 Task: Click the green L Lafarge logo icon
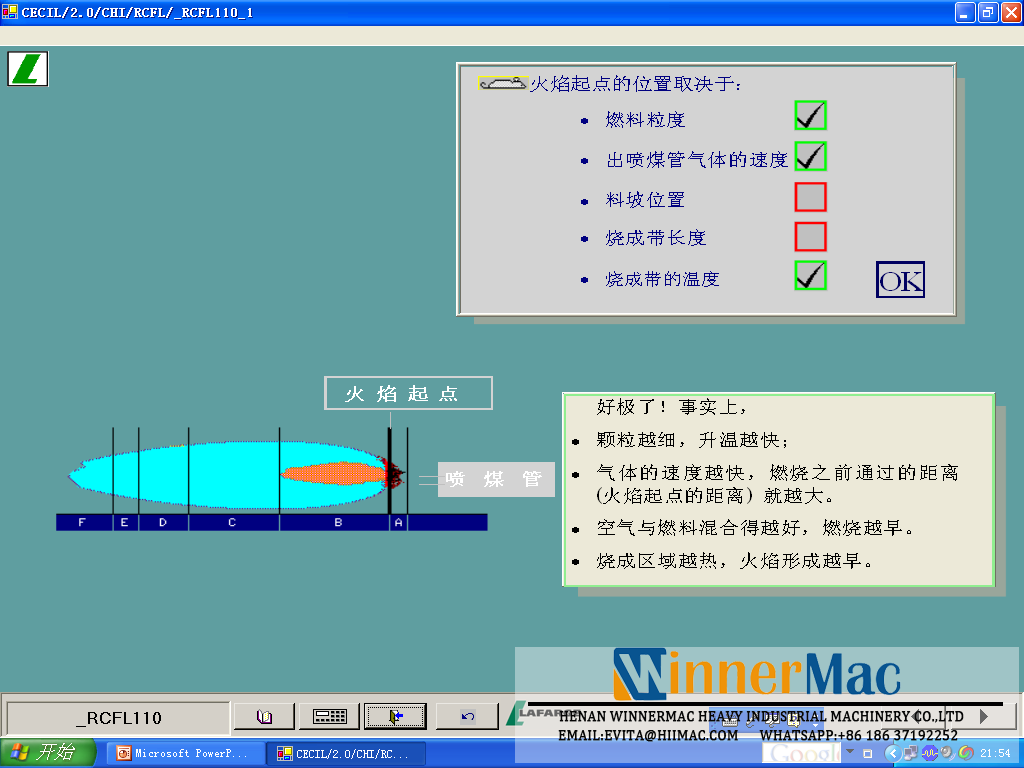28,69
